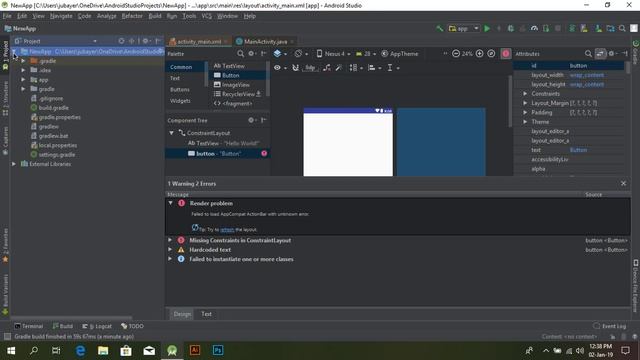Screen dimensions: 640x360
Task: Click the Windows Start button
Action: pyautogui.click(x=11, y=351)
